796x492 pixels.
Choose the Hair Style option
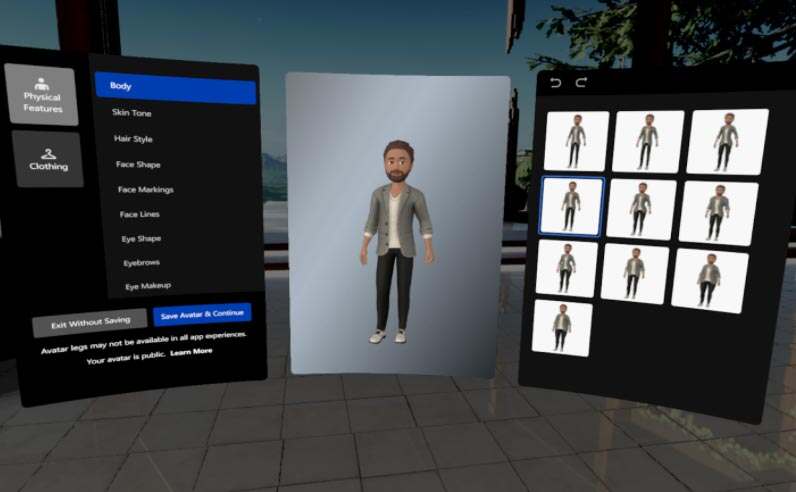pos(133,139)
